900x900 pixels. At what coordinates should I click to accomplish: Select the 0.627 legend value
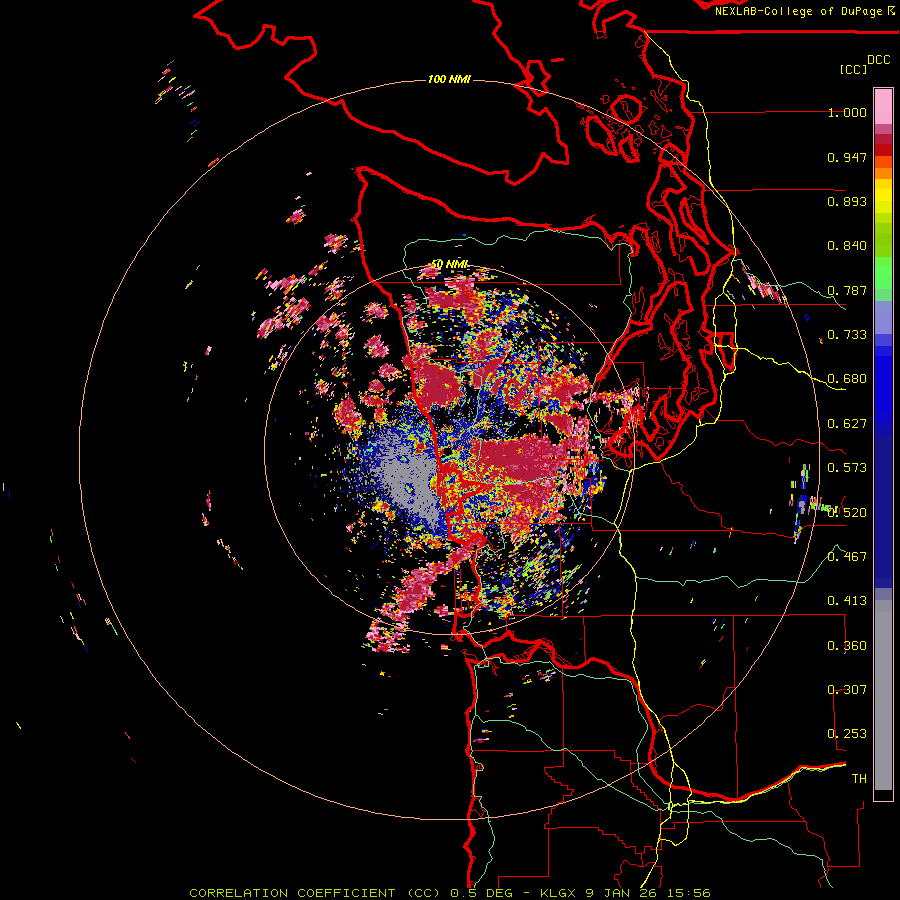[847, 424]
